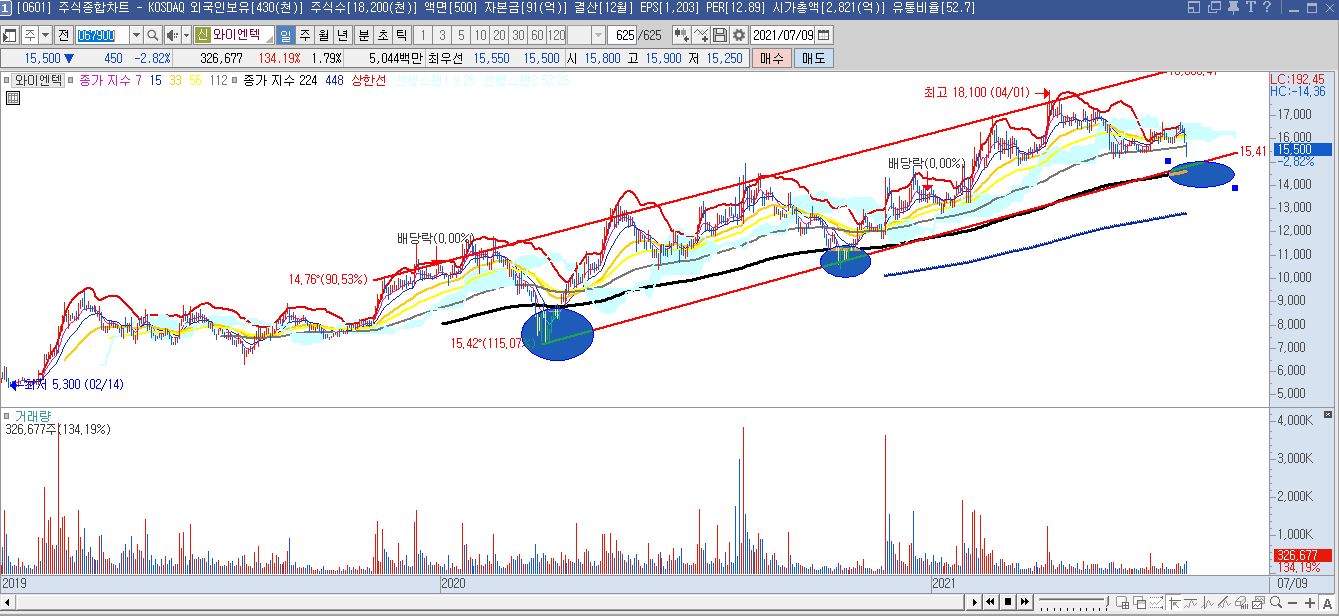1339x616 pixels.
Task: Open the 와이엔텍 stock name selector
Action: tap(242, 35)
